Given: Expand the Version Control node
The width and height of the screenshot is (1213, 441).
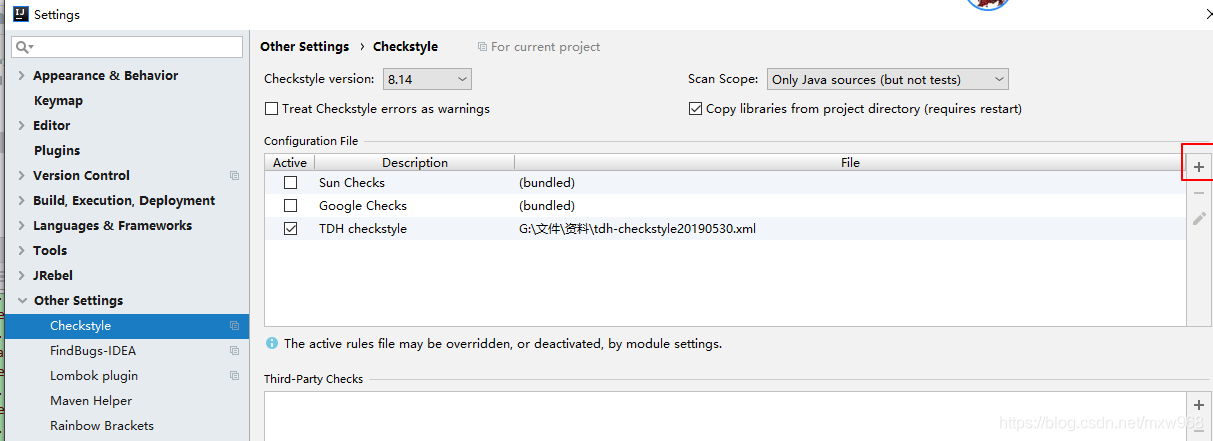Looking at the screenshot, I should (x=22, y=176).
